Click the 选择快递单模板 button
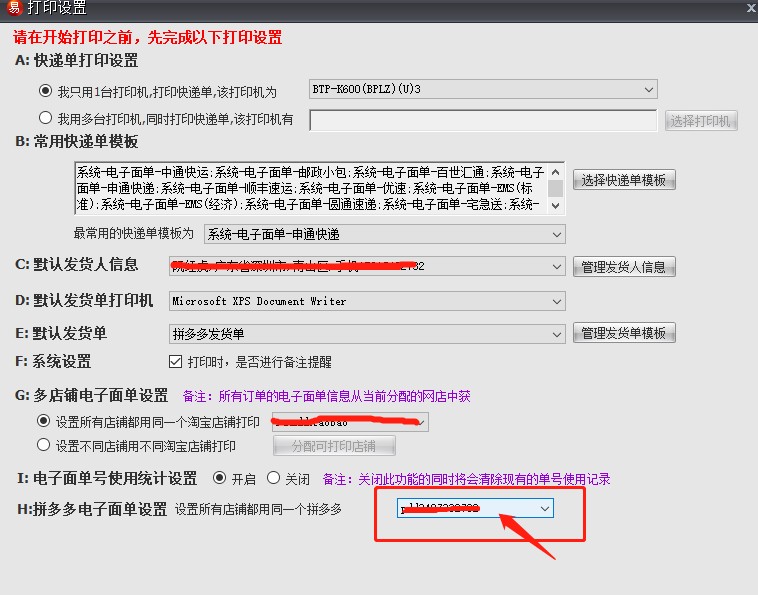 point(624,180)
